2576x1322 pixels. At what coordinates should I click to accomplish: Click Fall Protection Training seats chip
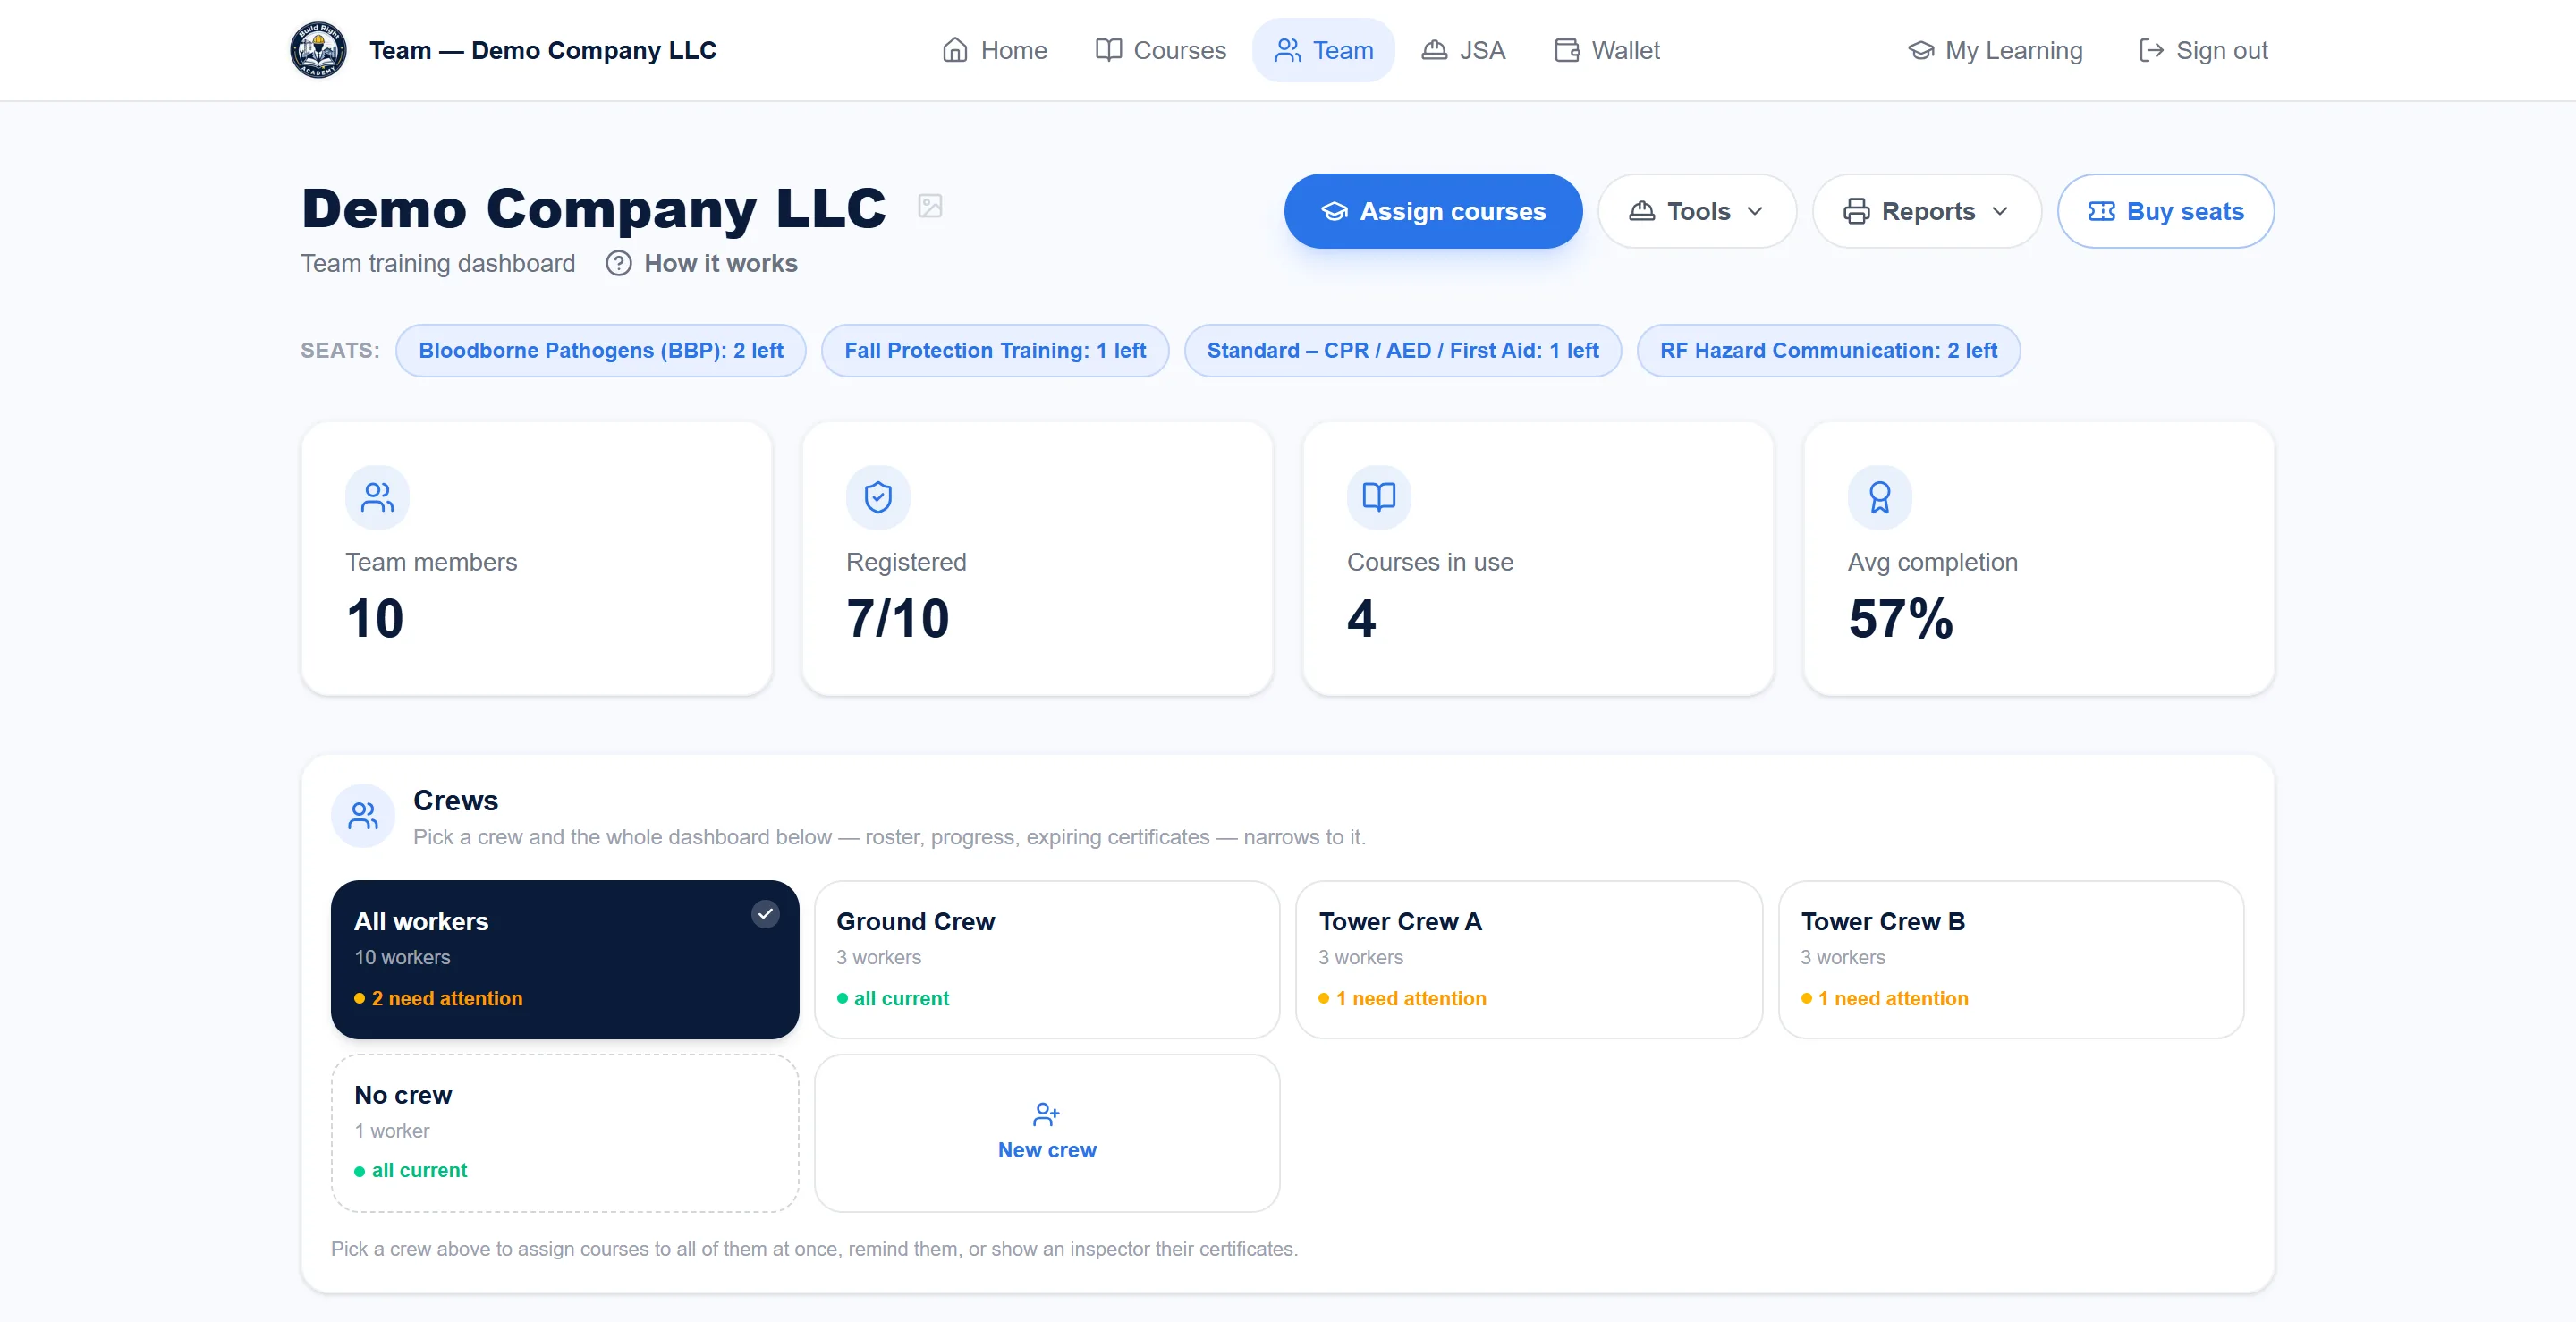pyautogui.click(x=995, y=350)
